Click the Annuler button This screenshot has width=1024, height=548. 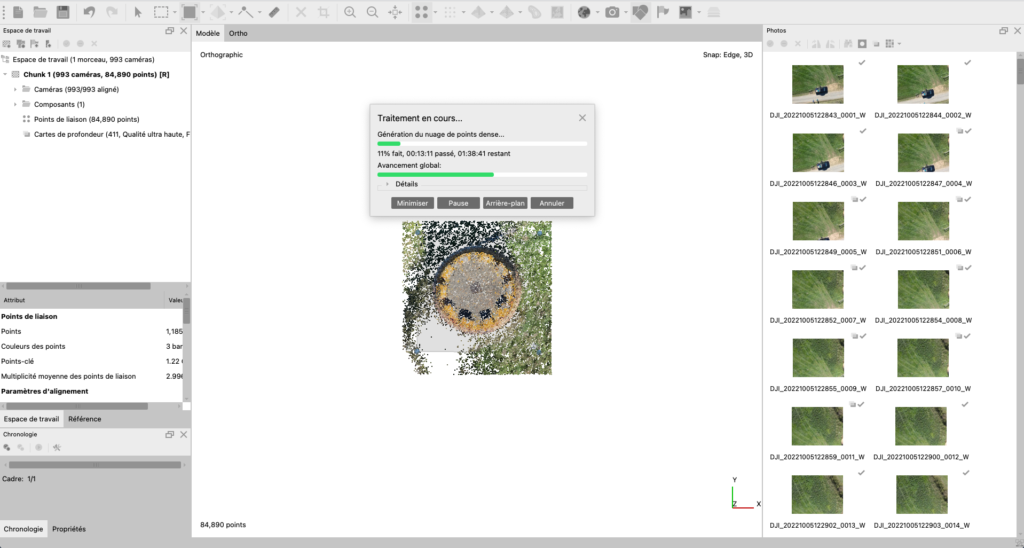552,203
